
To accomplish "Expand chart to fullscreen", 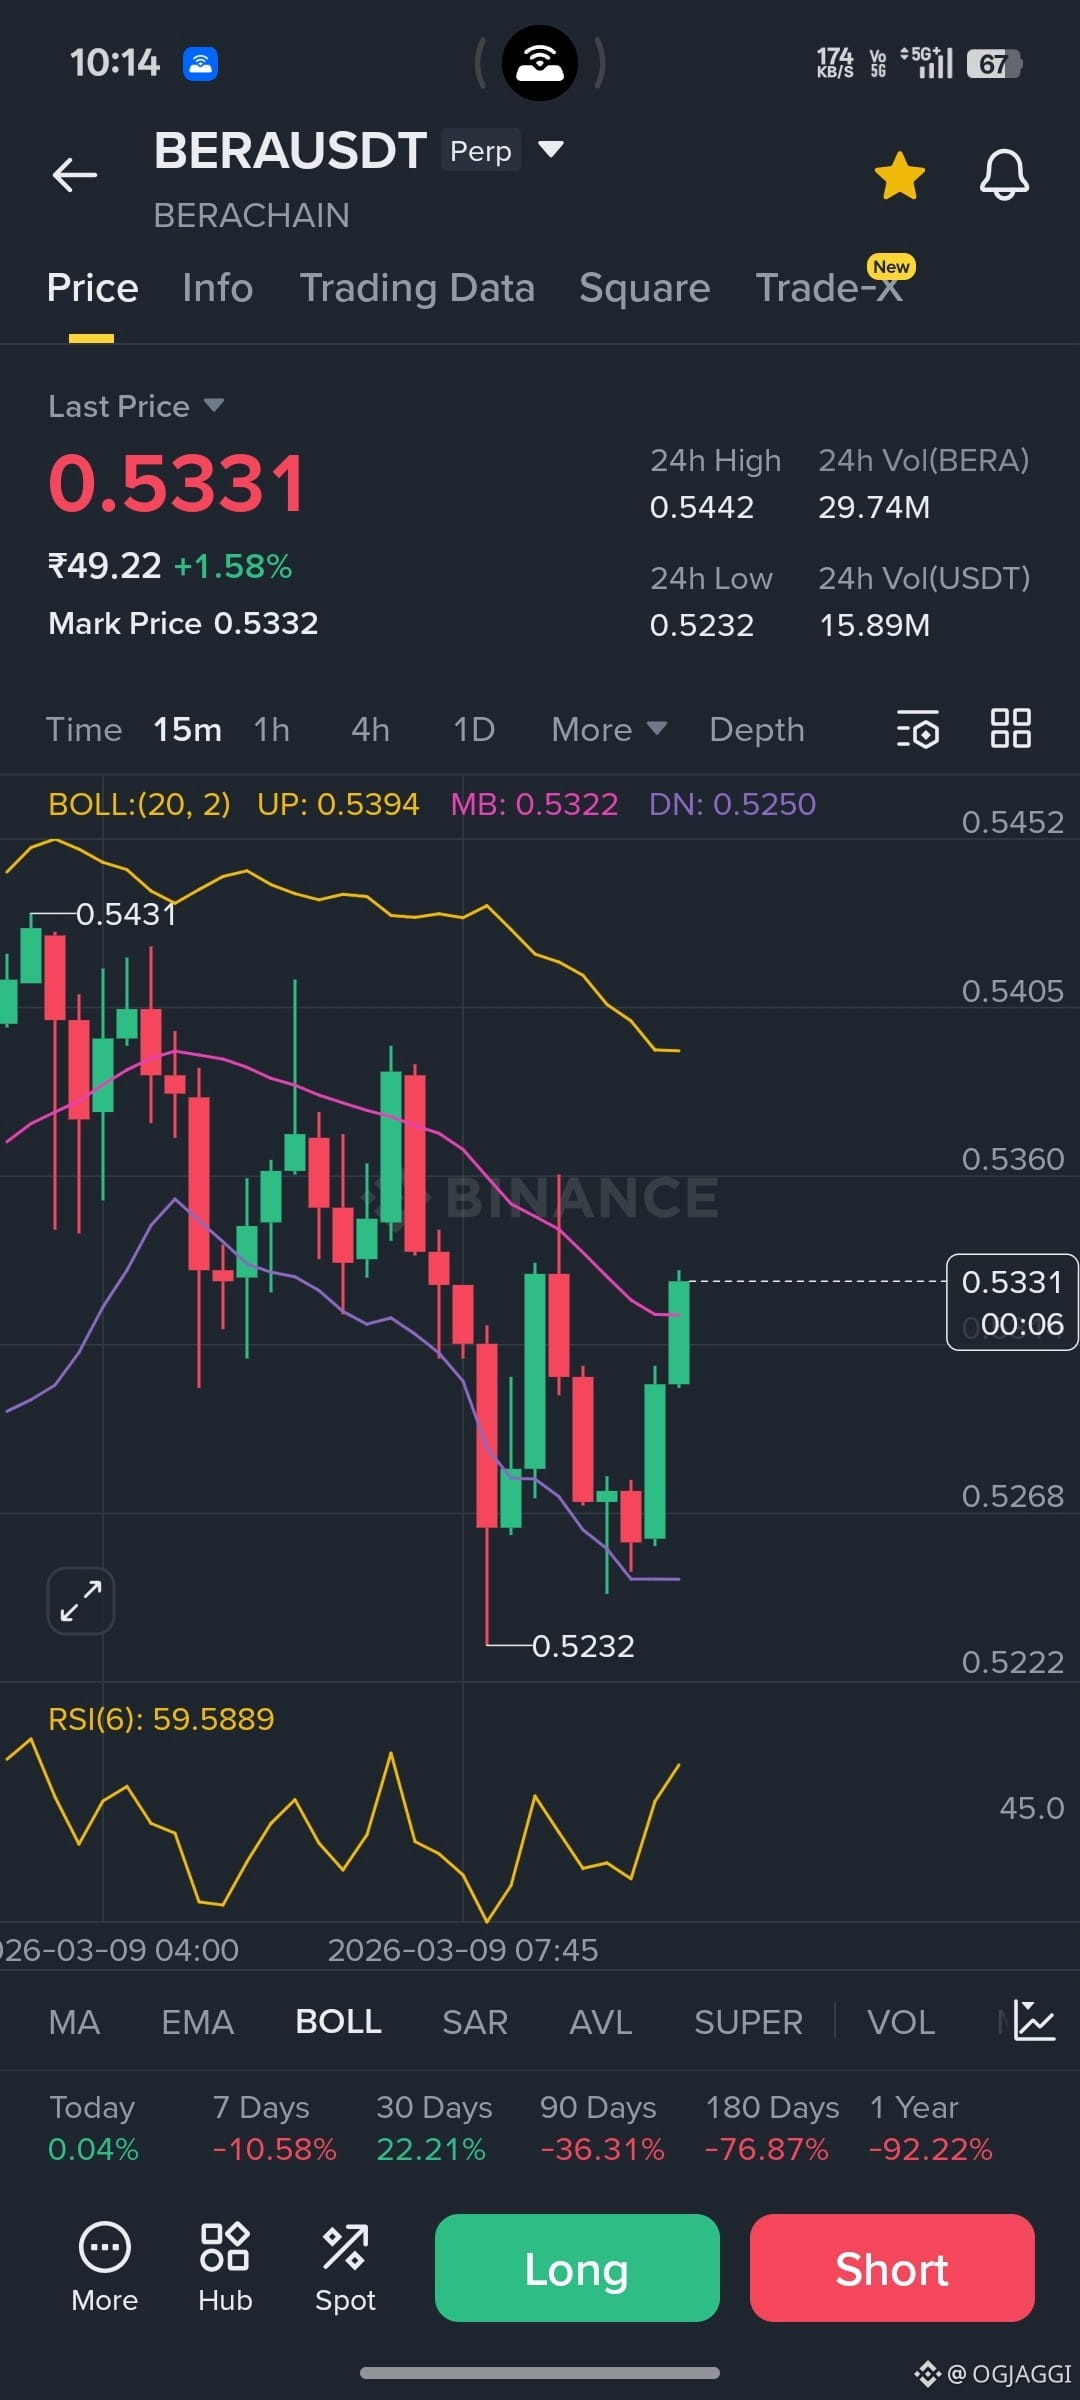I will pyautogui.click(x=81, y=1601).
